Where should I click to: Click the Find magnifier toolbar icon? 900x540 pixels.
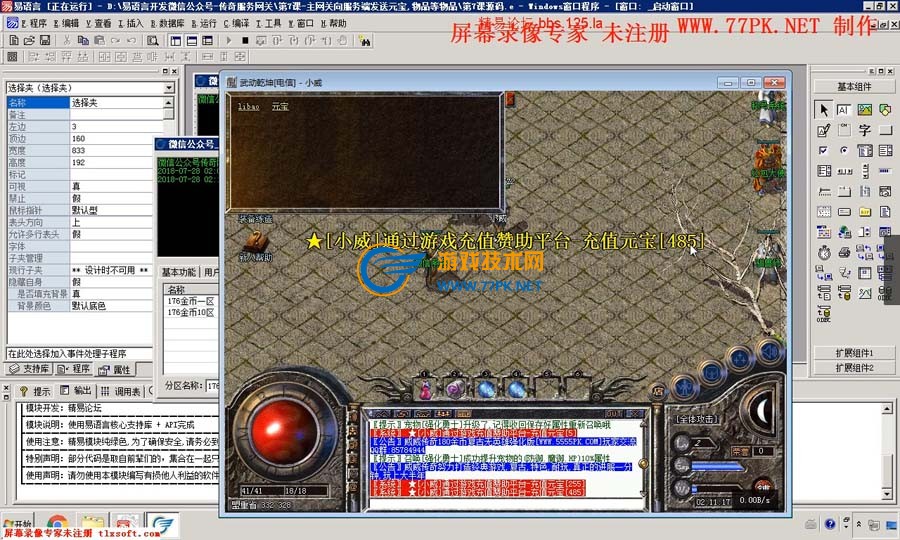152,40
